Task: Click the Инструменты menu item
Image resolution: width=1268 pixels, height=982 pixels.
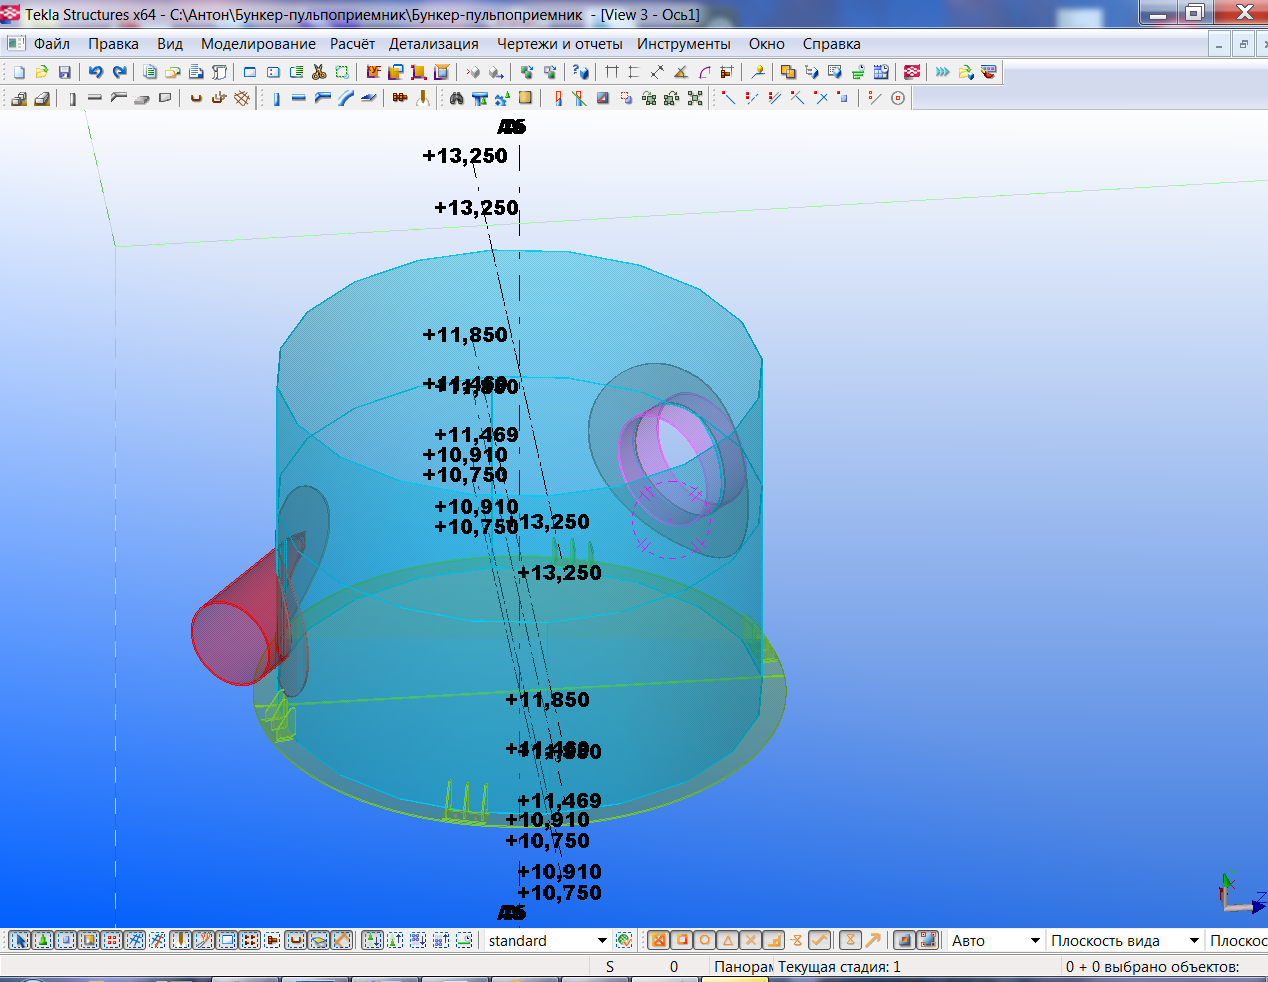Action: click(683, 44)
